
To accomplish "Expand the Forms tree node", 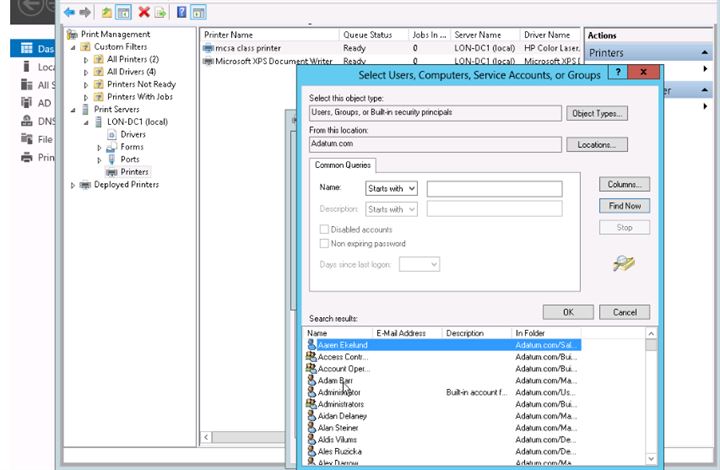I will [99, 147].
